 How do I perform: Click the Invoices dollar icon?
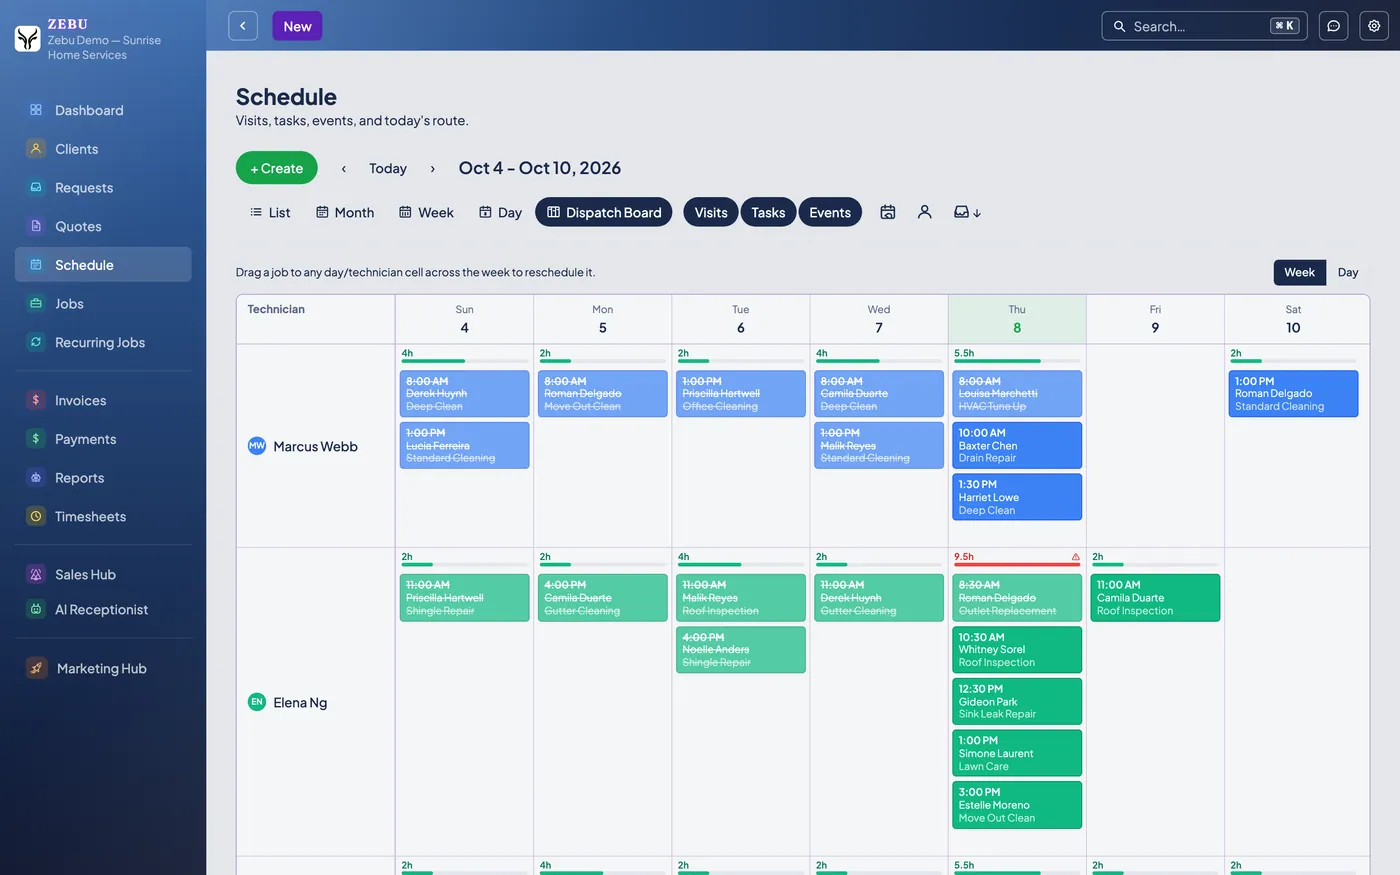[36, 400]
